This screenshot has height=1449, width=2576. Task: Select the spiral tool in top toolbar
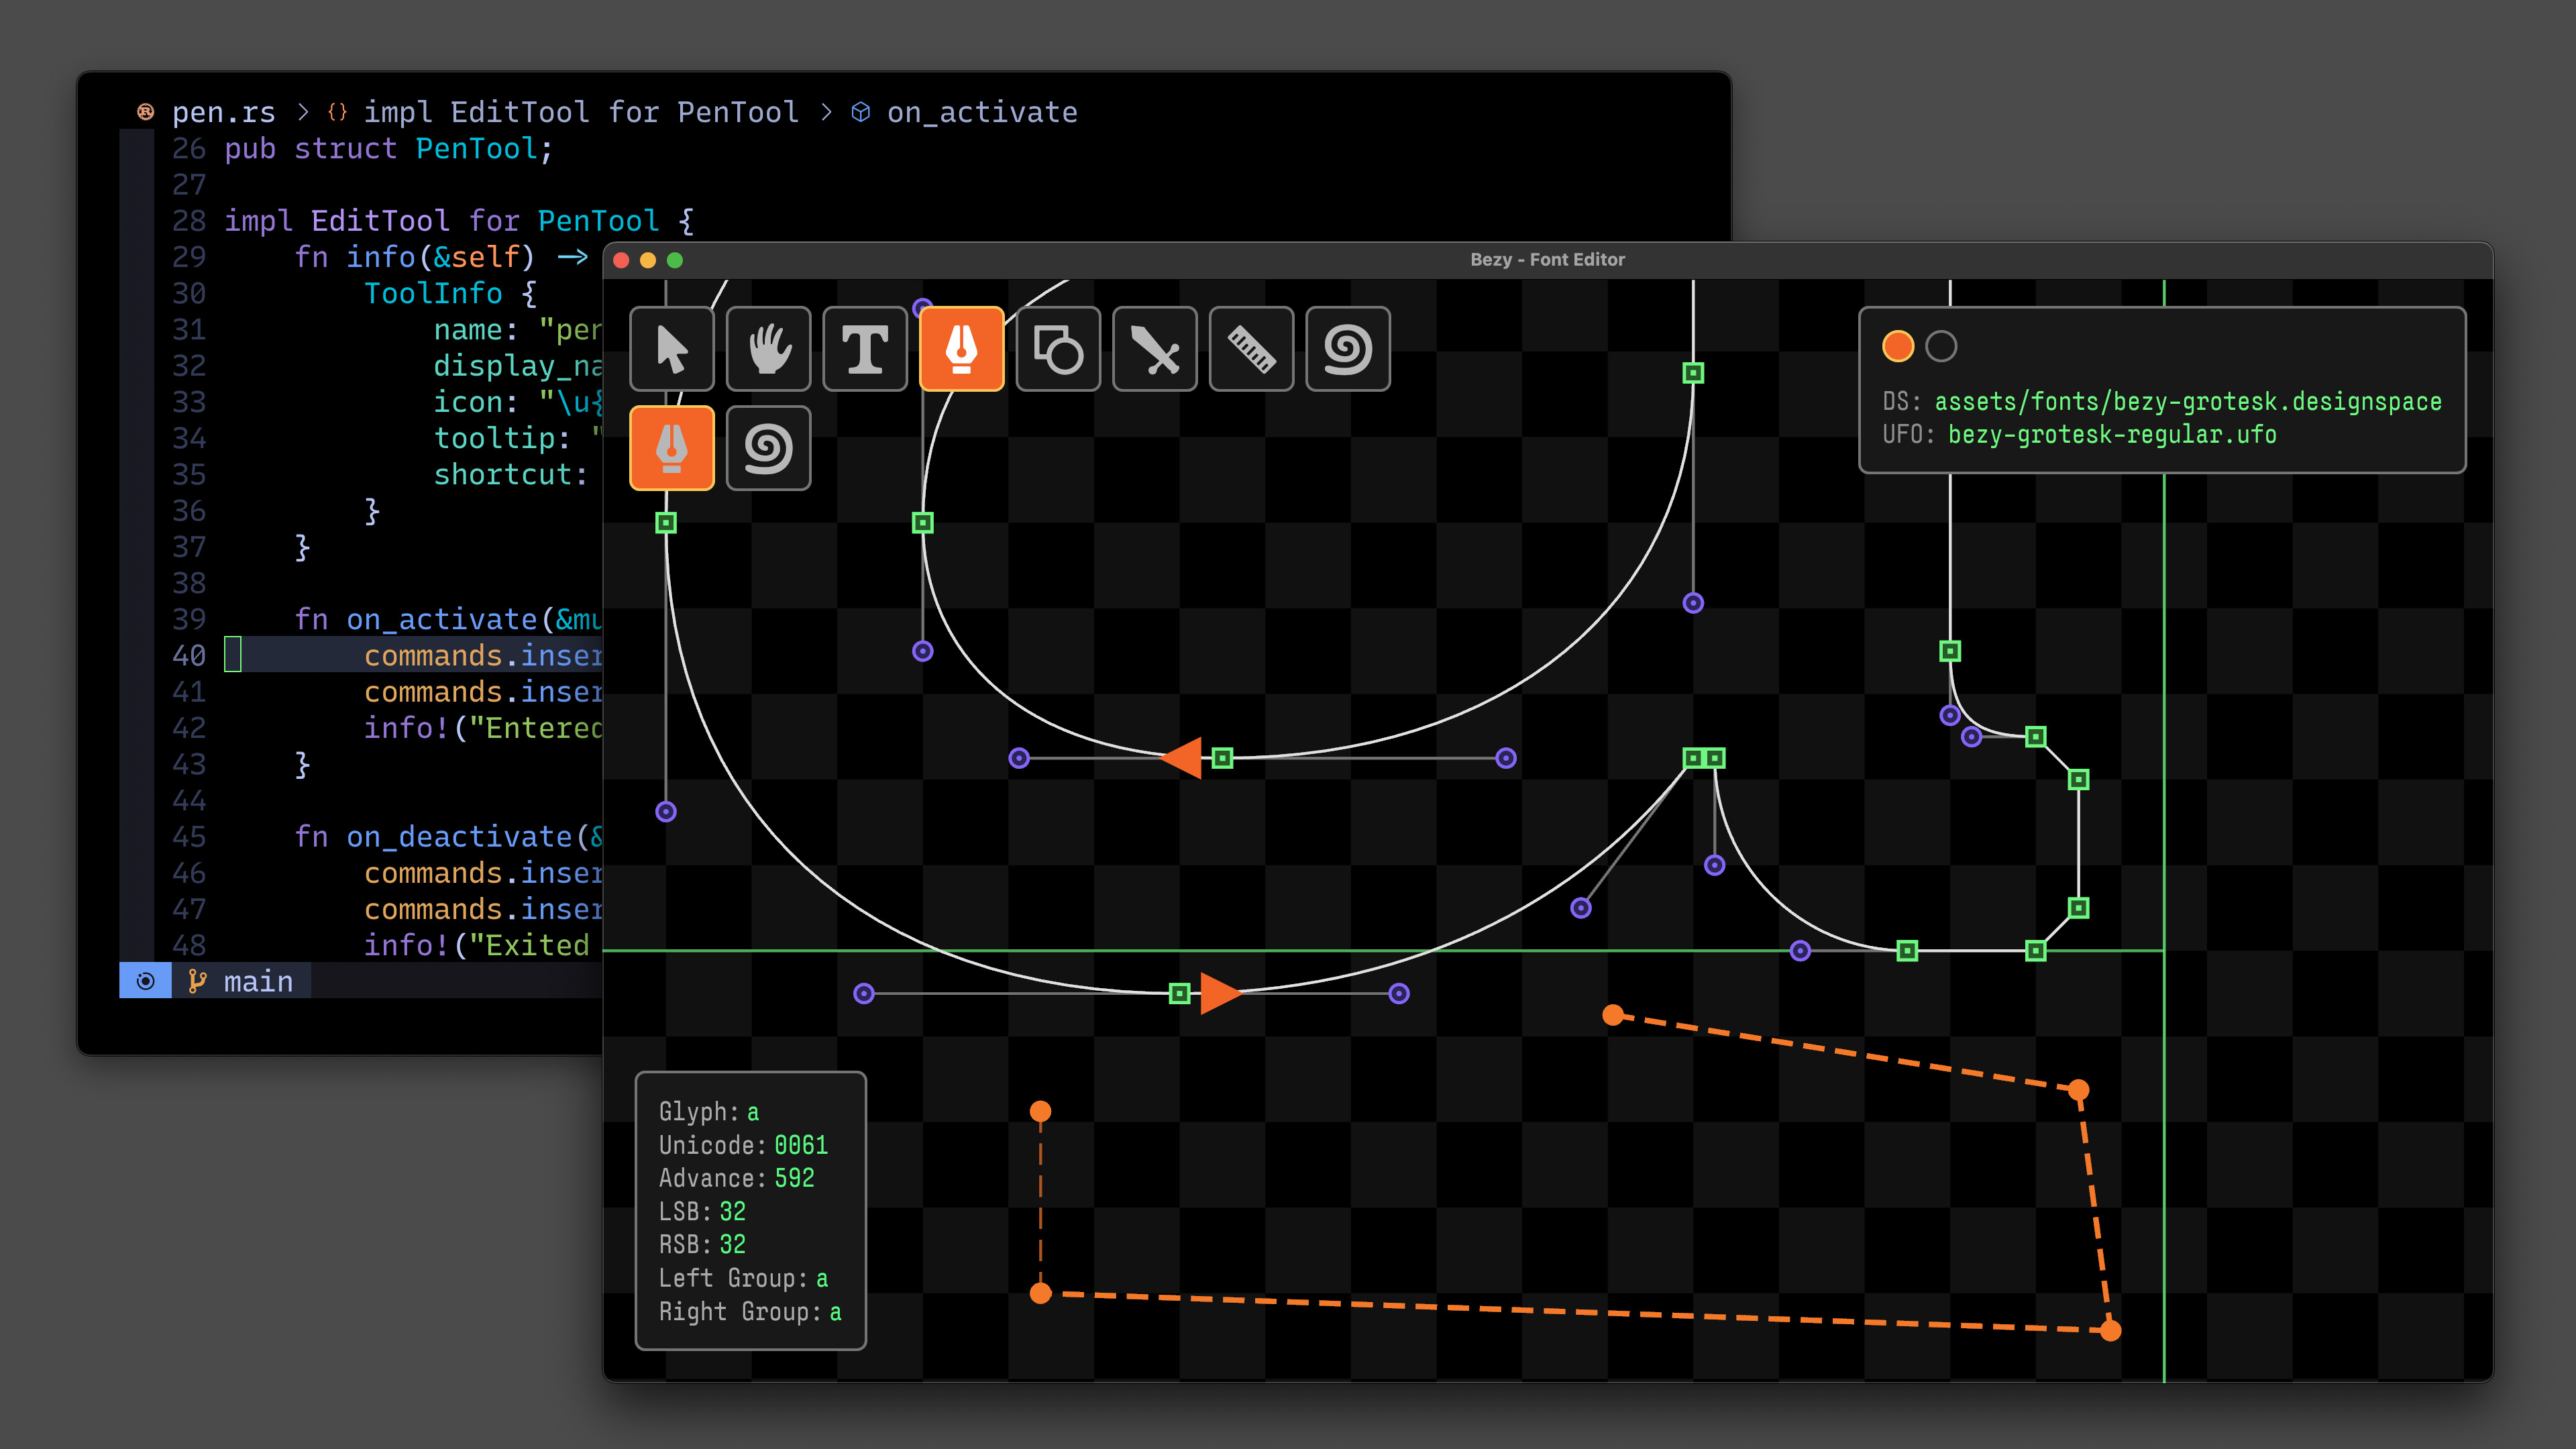coord(1348,349)
